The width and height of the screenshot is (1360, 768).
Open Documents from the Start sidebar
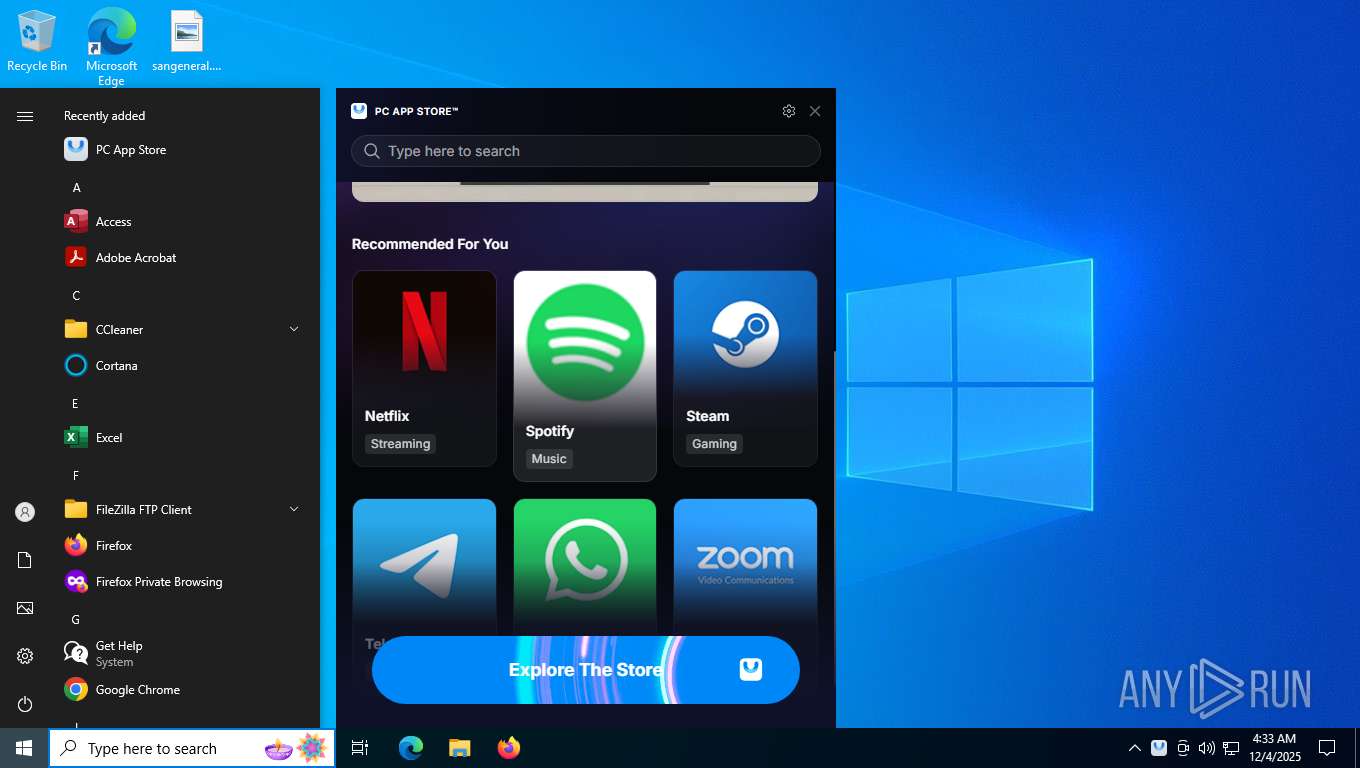pos(25,560)
